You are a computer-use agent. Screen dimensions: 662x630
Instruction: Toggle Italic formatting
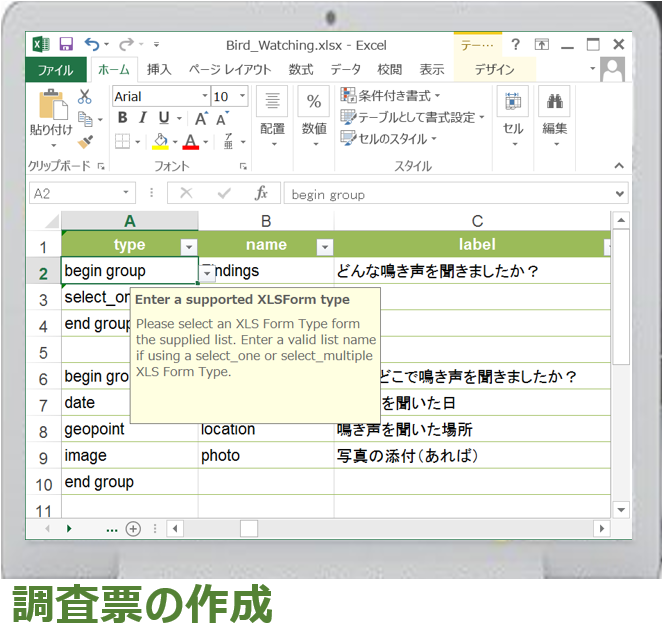coord(143,118)
